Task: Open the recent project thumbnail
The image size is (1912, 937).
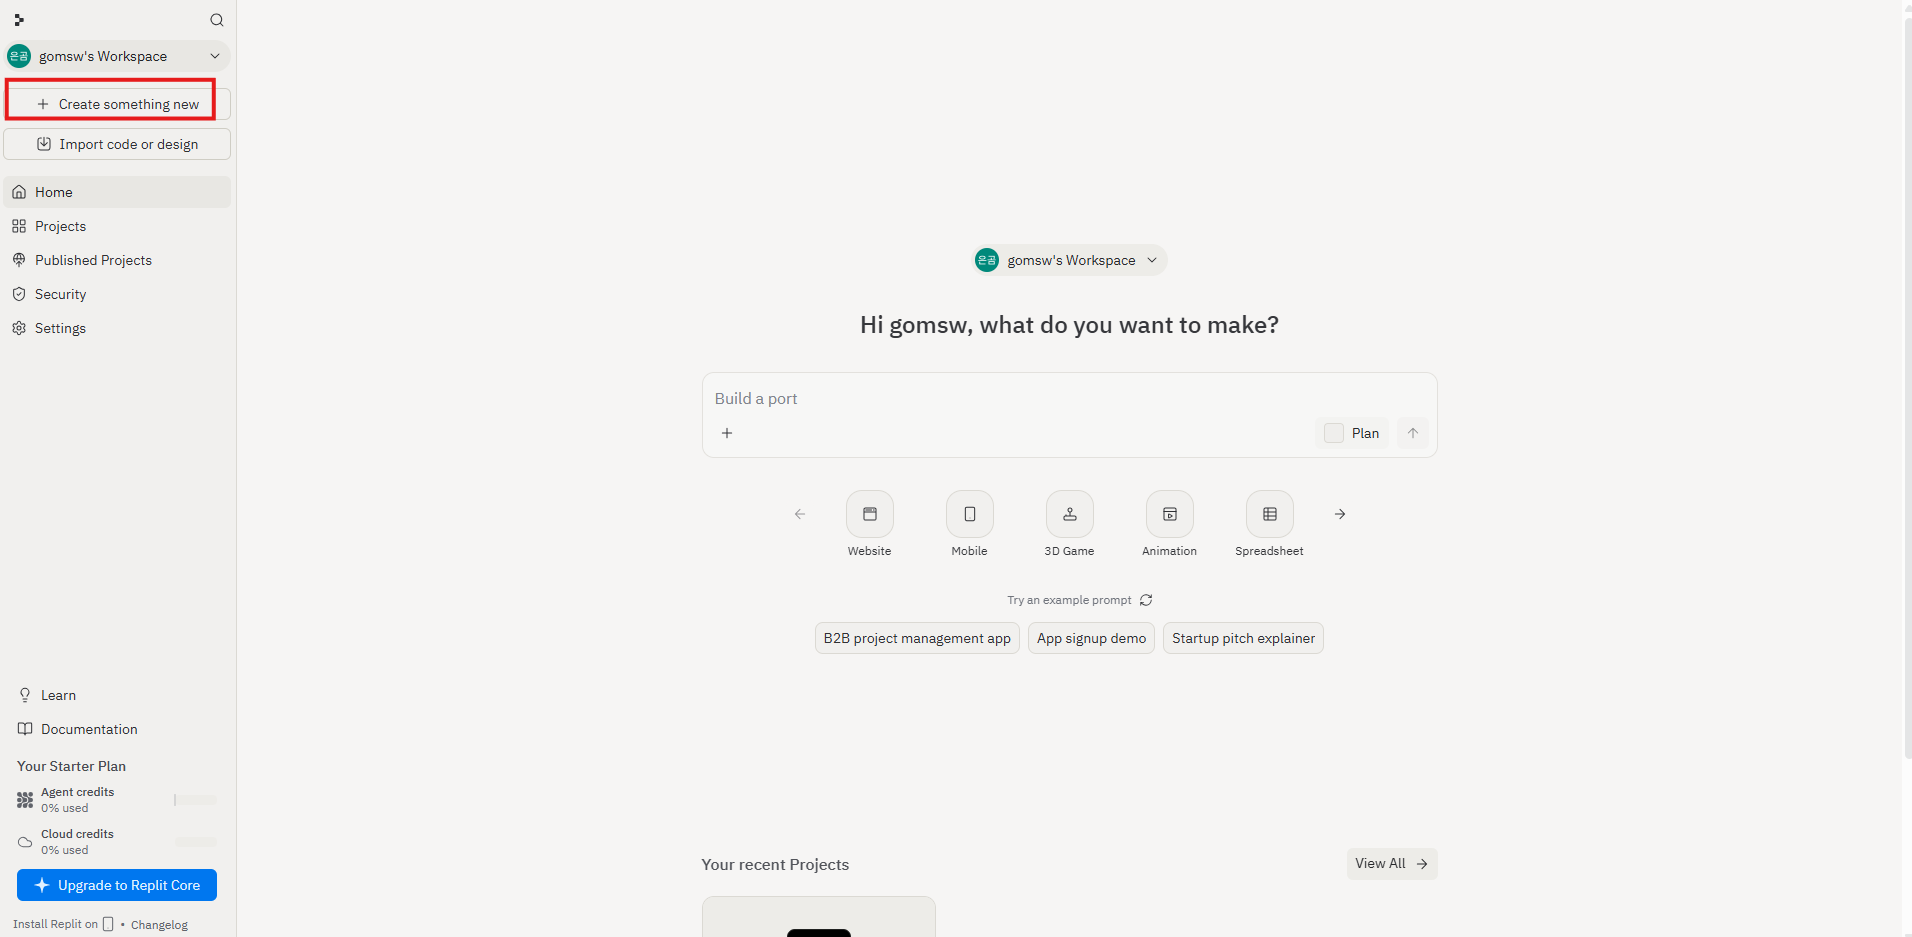Action: pyautogui.click(x=819, y=917)
